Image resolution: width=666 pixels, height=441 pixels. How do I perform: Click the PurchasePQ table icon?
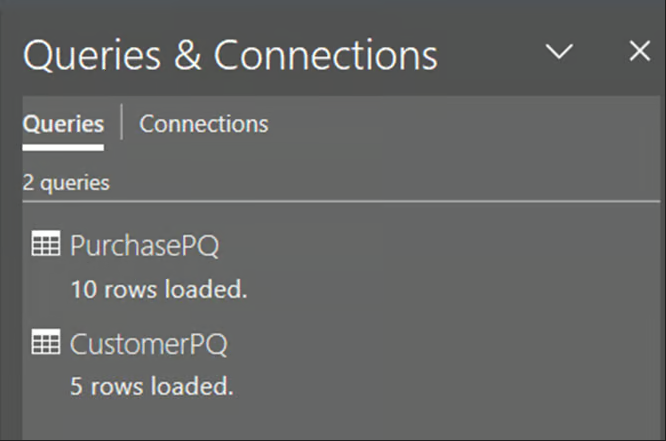(46, 245)
